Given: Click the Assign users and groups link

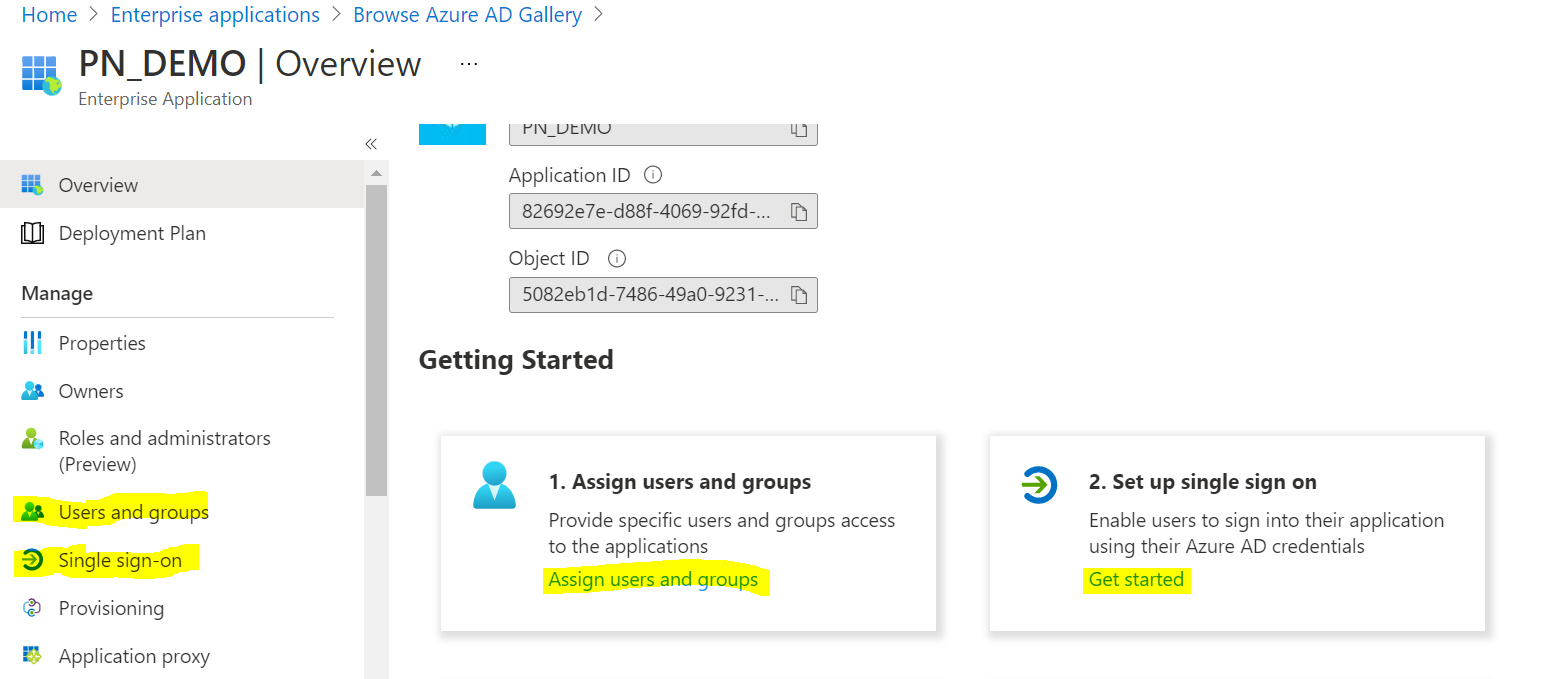Looking at the screenshot, I should [653, 580].
